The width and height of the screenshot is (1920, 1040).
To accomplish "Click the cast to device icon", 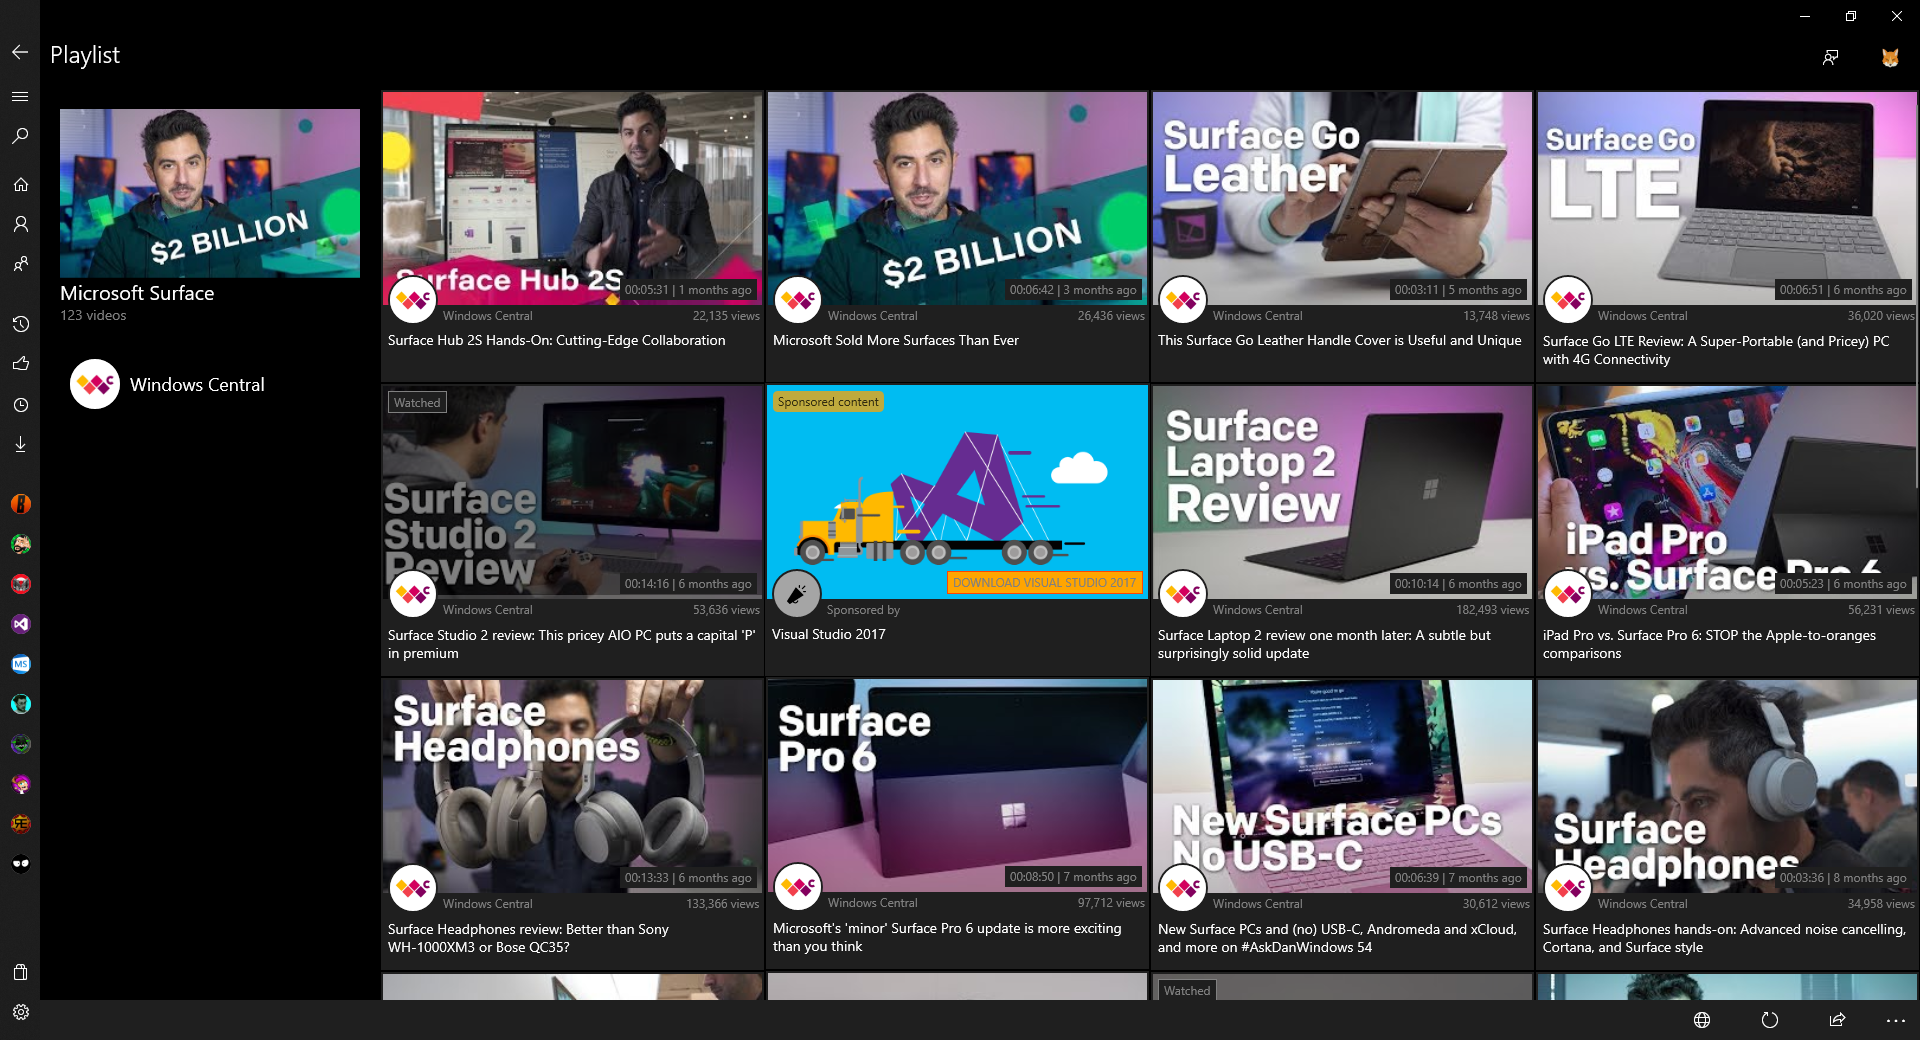I will click(1830, 58).
